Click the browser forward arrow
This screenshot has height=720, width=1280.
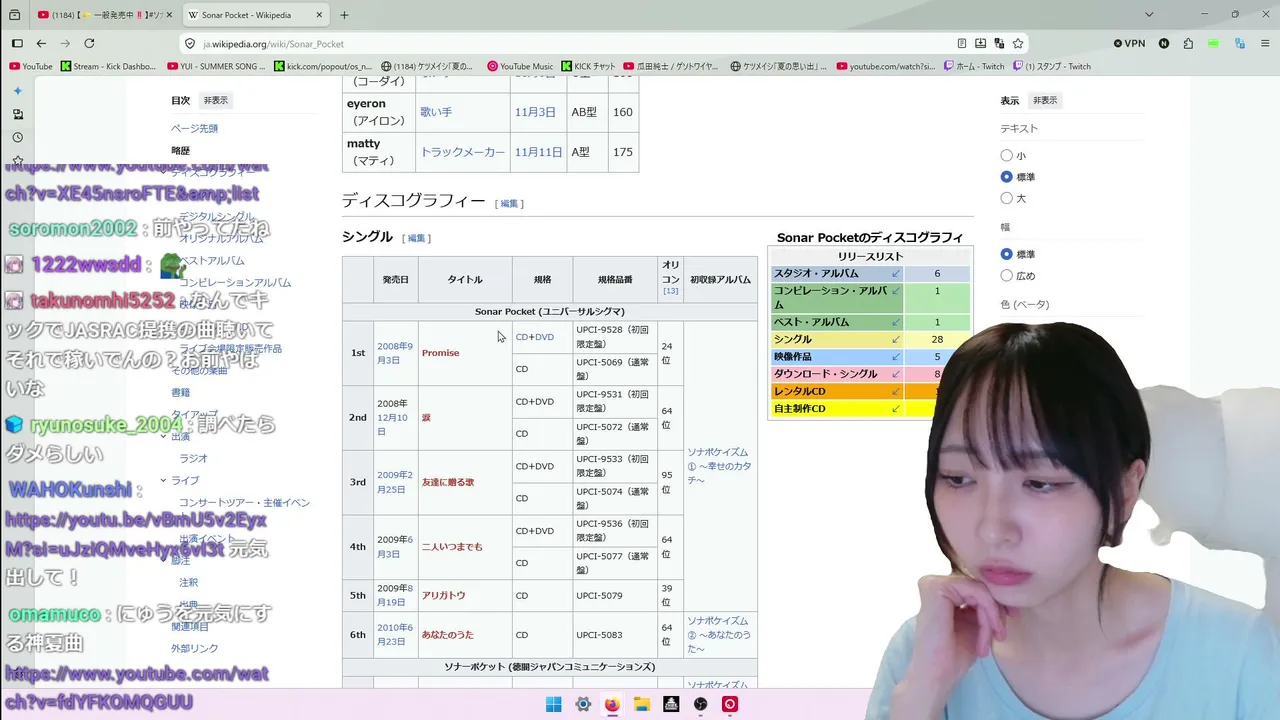(x=65, y=43)
